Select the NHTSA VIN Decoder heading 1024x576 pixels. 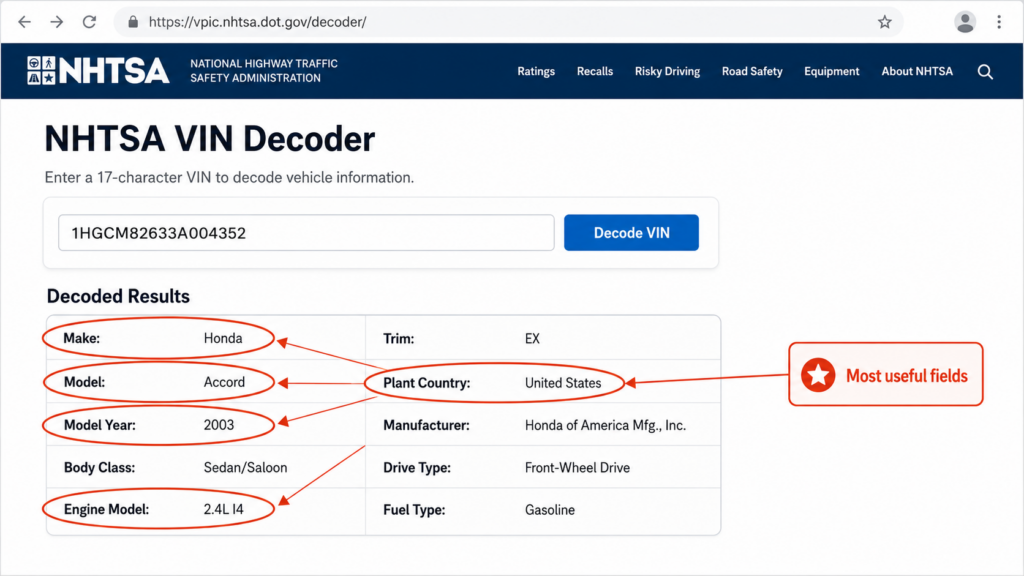210,139
